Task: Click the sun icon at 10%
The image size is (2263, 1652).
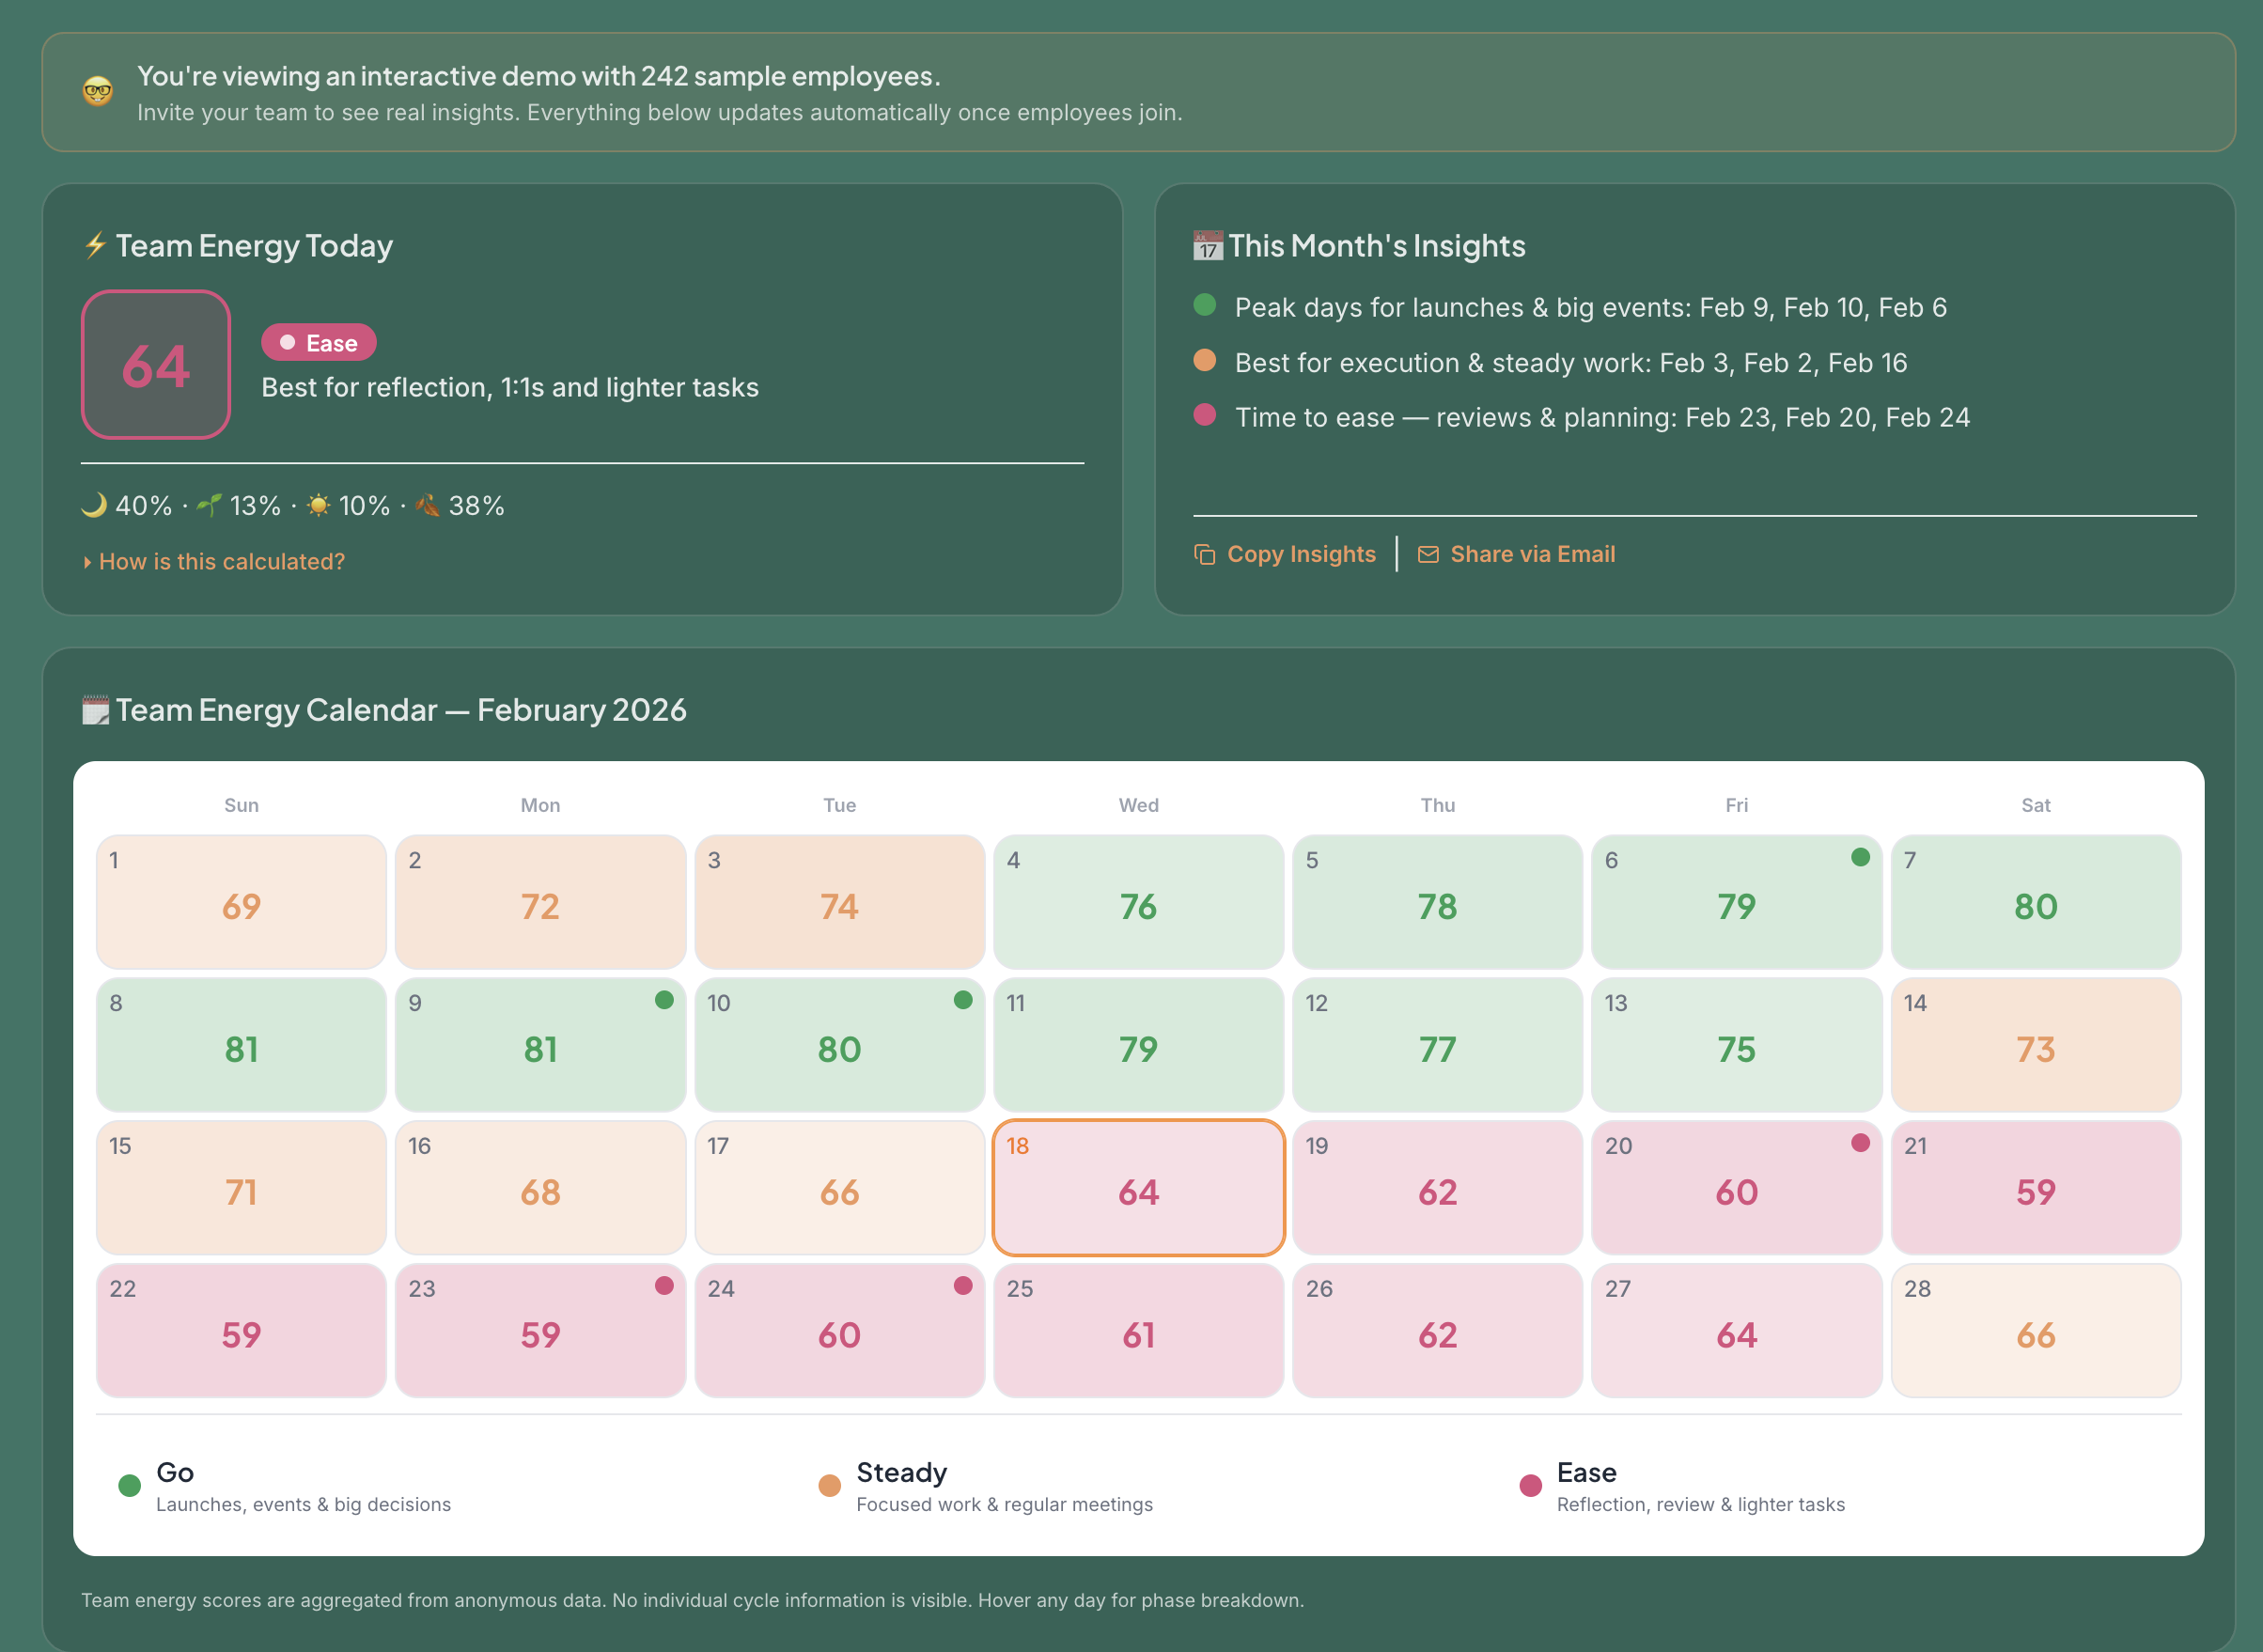Action: pyautogui.click(x=318, y=505)
